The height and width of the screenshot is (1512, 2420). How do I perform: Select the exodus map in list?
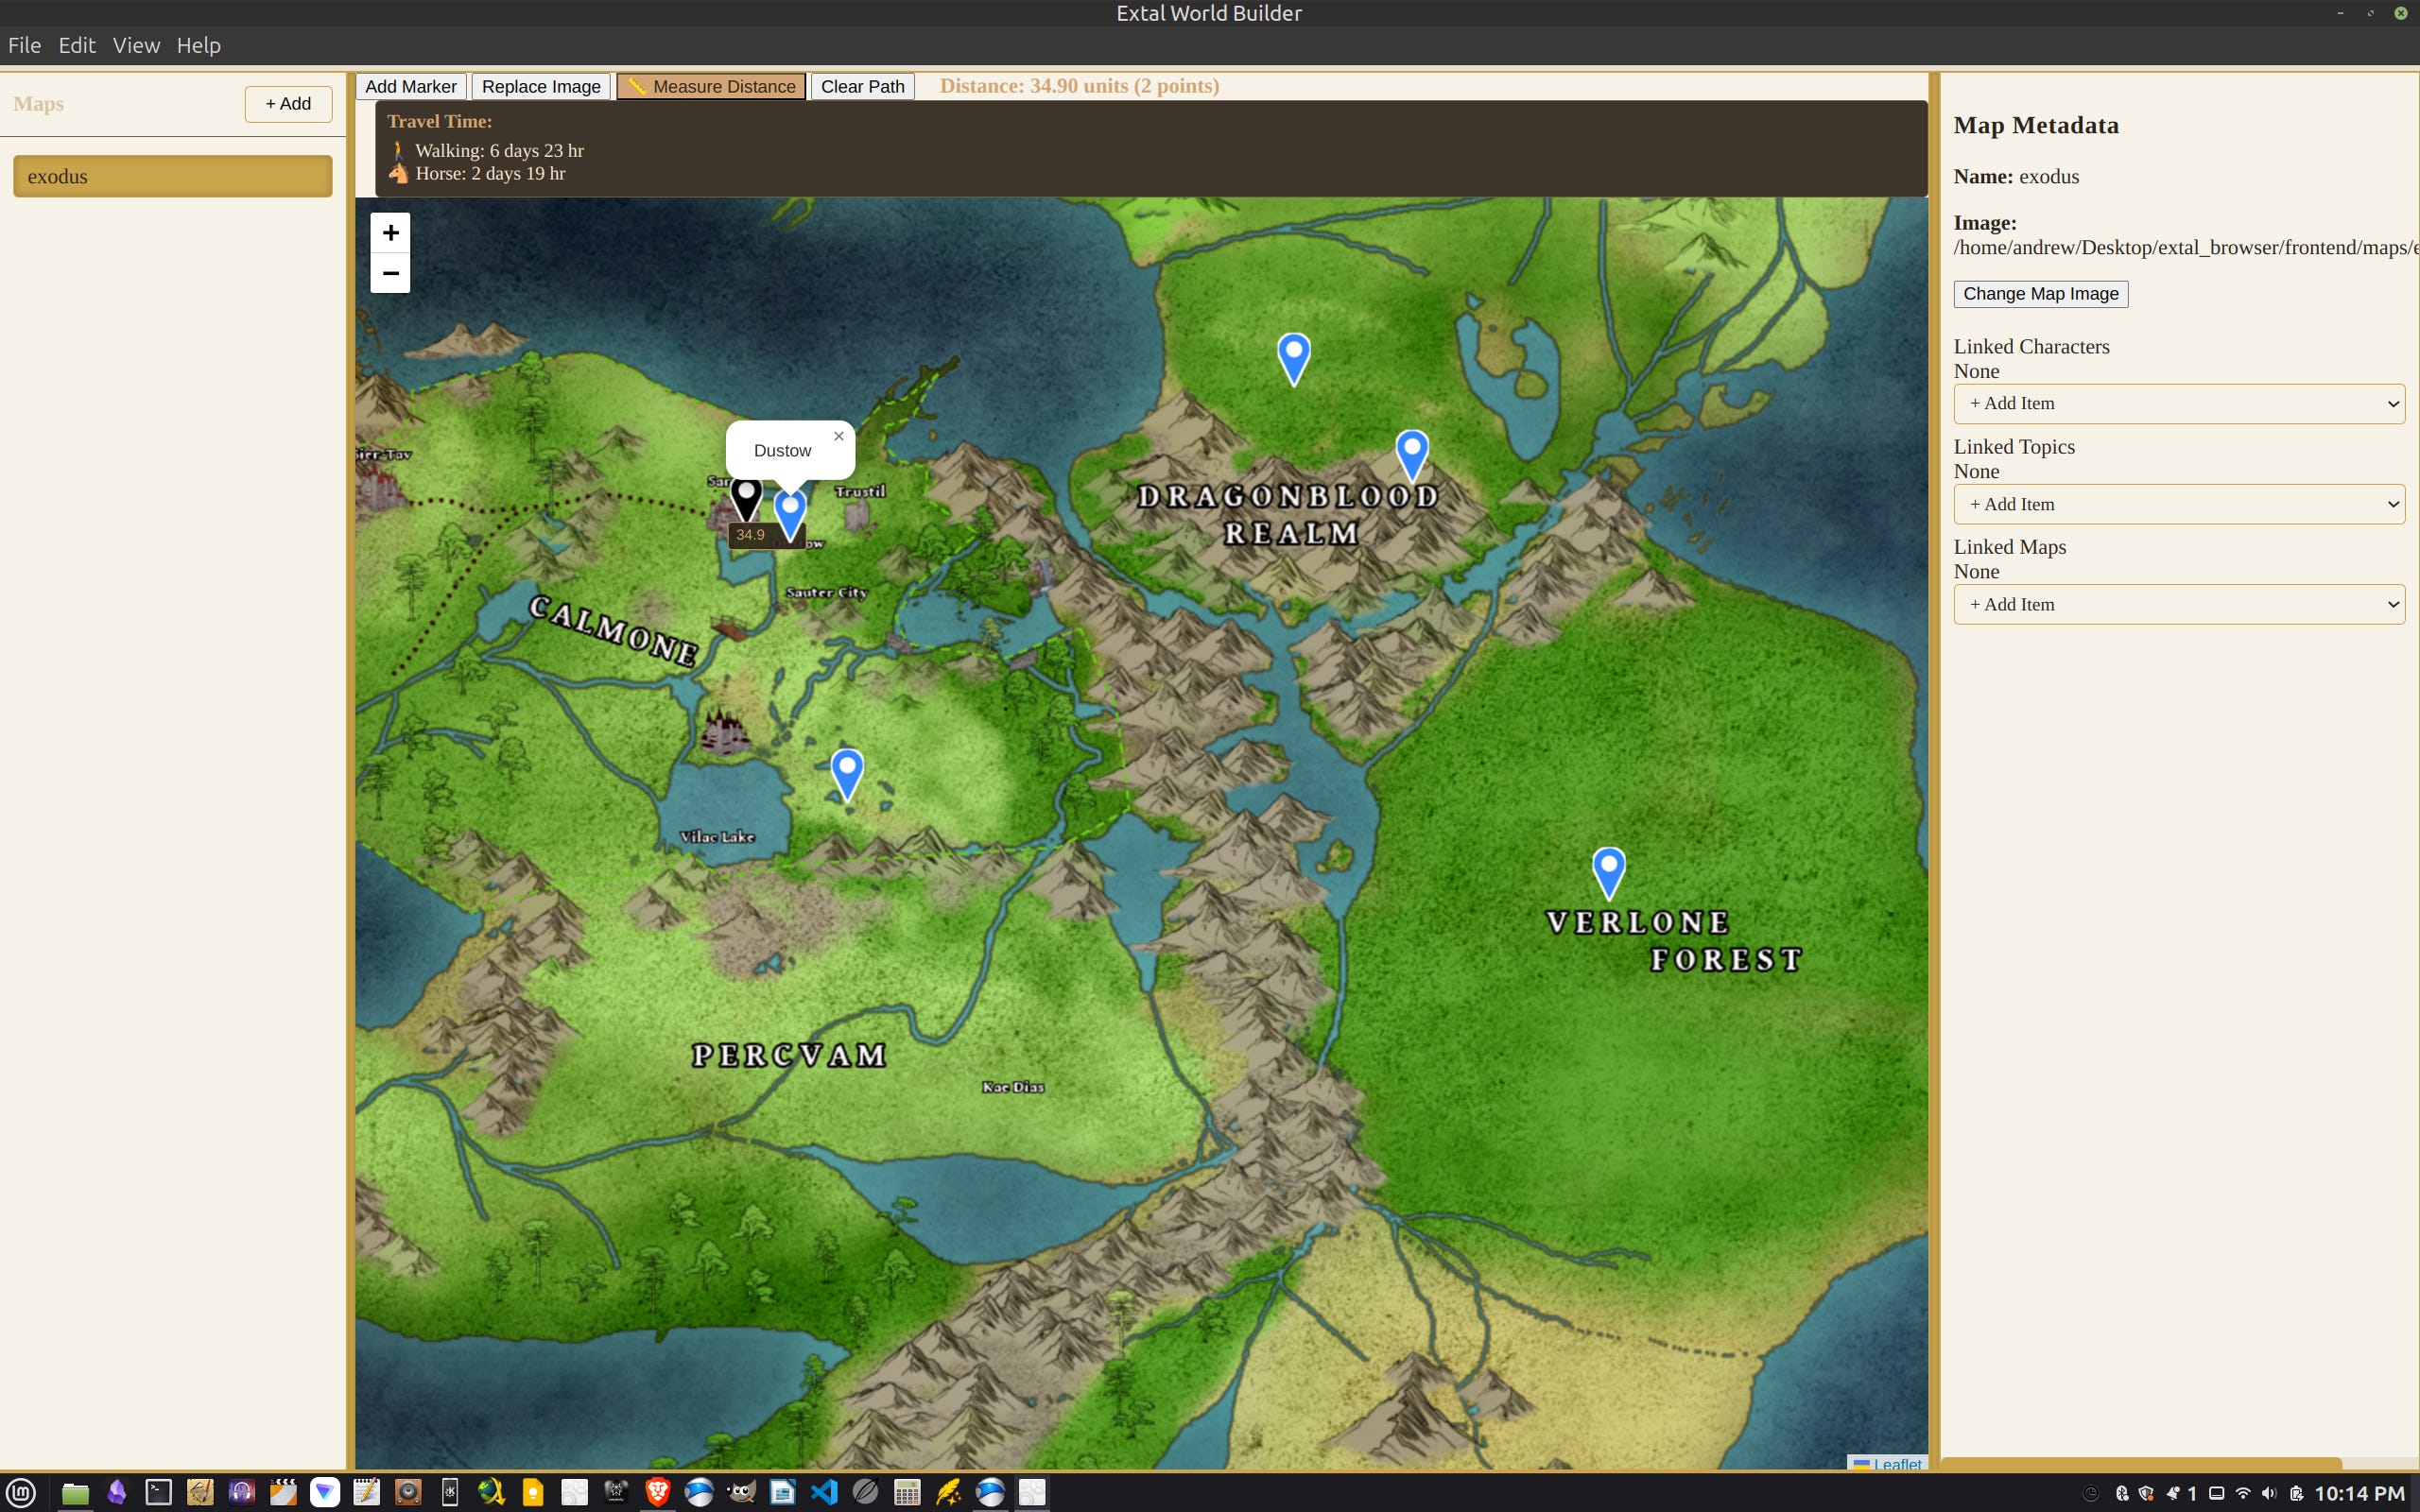(172, 176)
